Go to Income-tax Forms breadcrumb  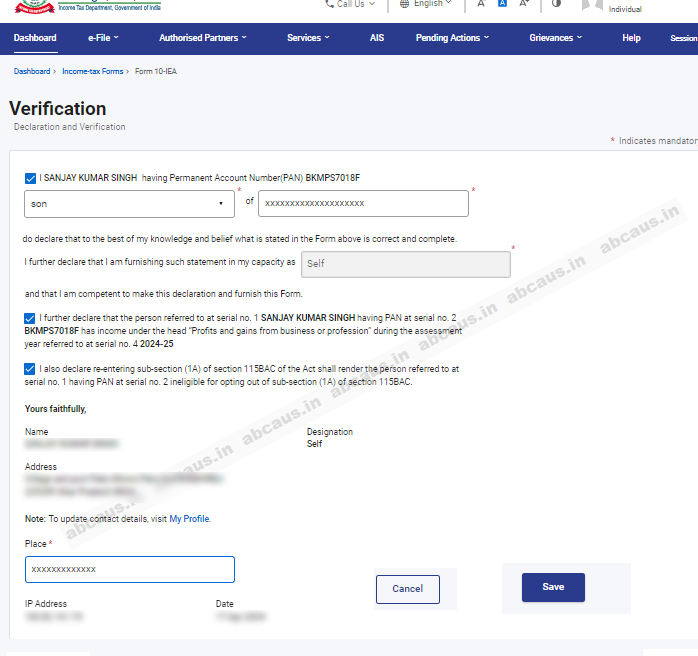(x=94, y=72)
